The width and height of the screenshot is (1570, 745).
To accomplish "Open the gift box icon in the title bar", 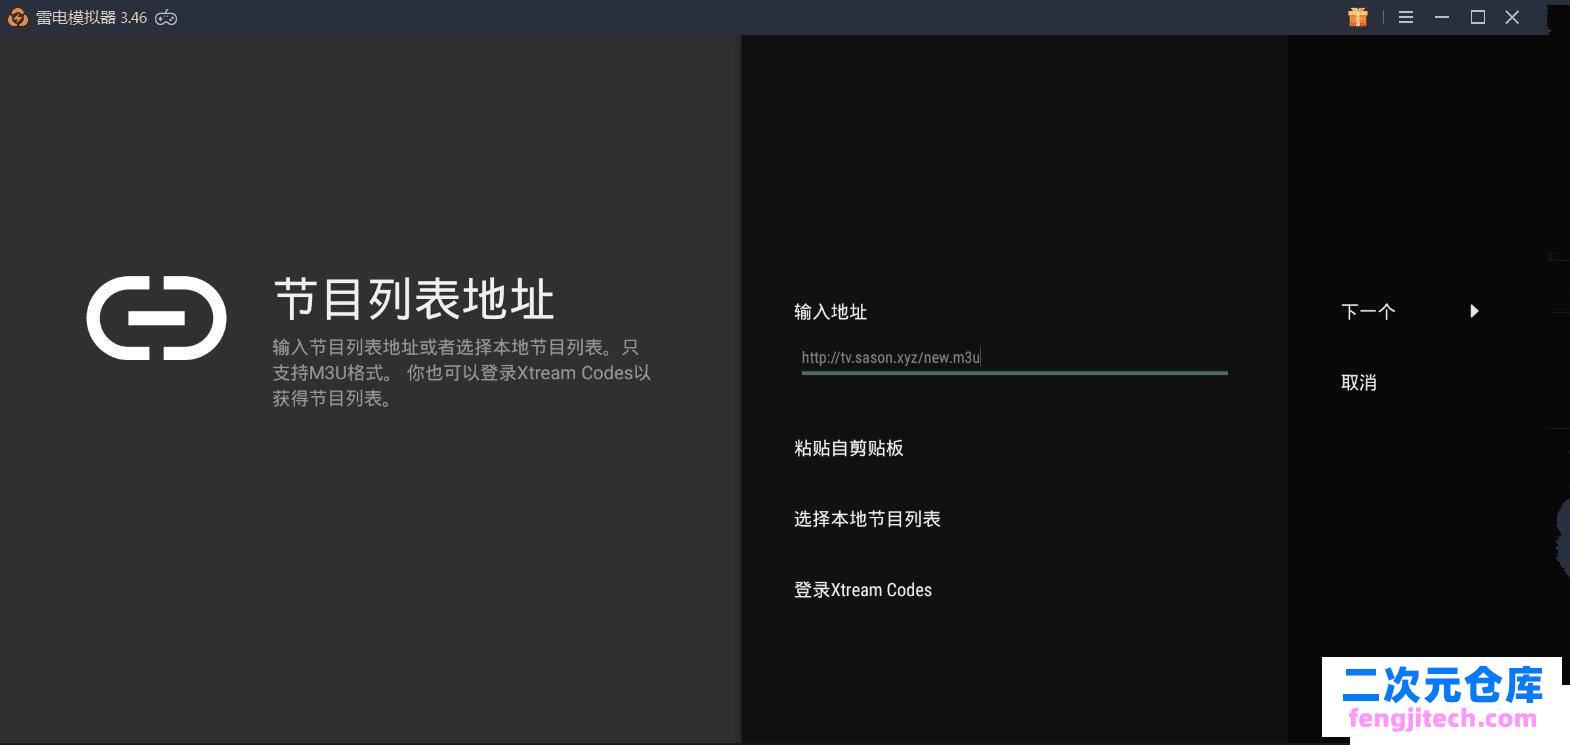I will (1357, 17).
